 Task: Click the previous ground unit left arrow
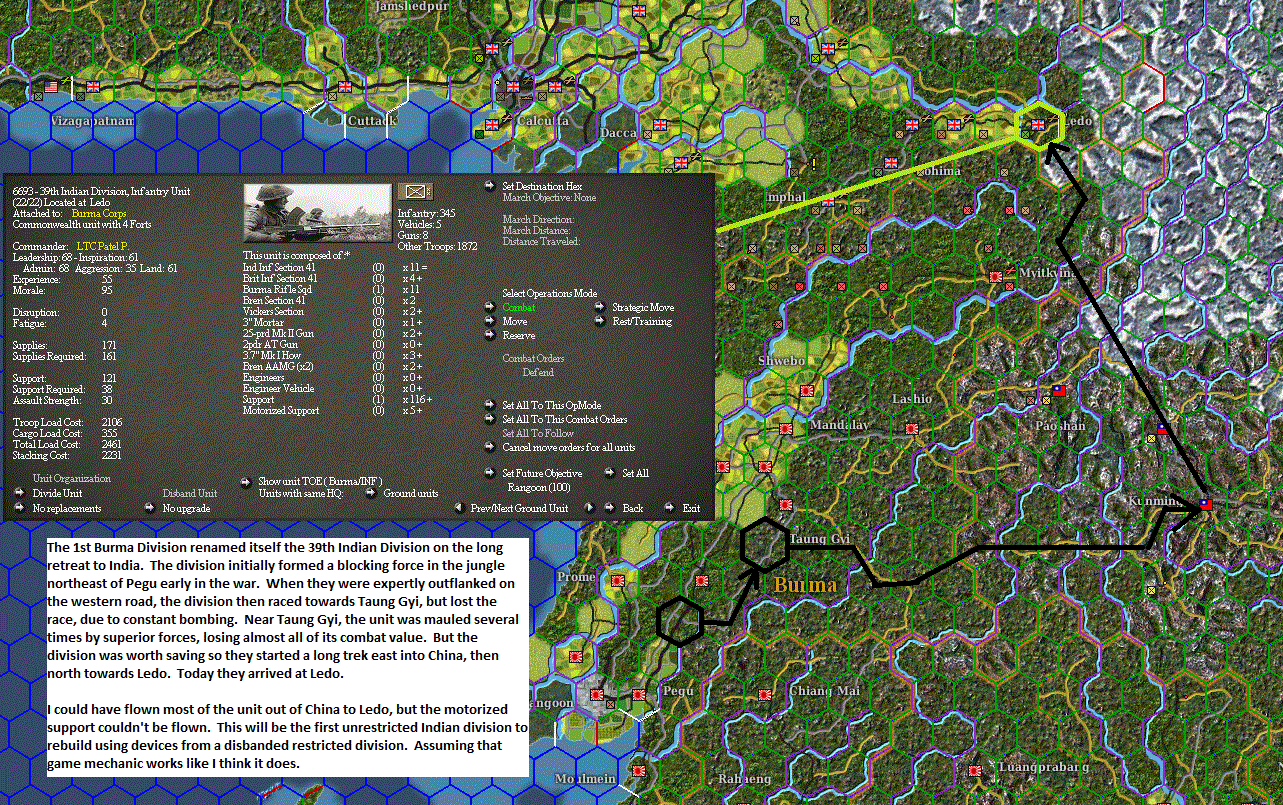coord(460,508)
